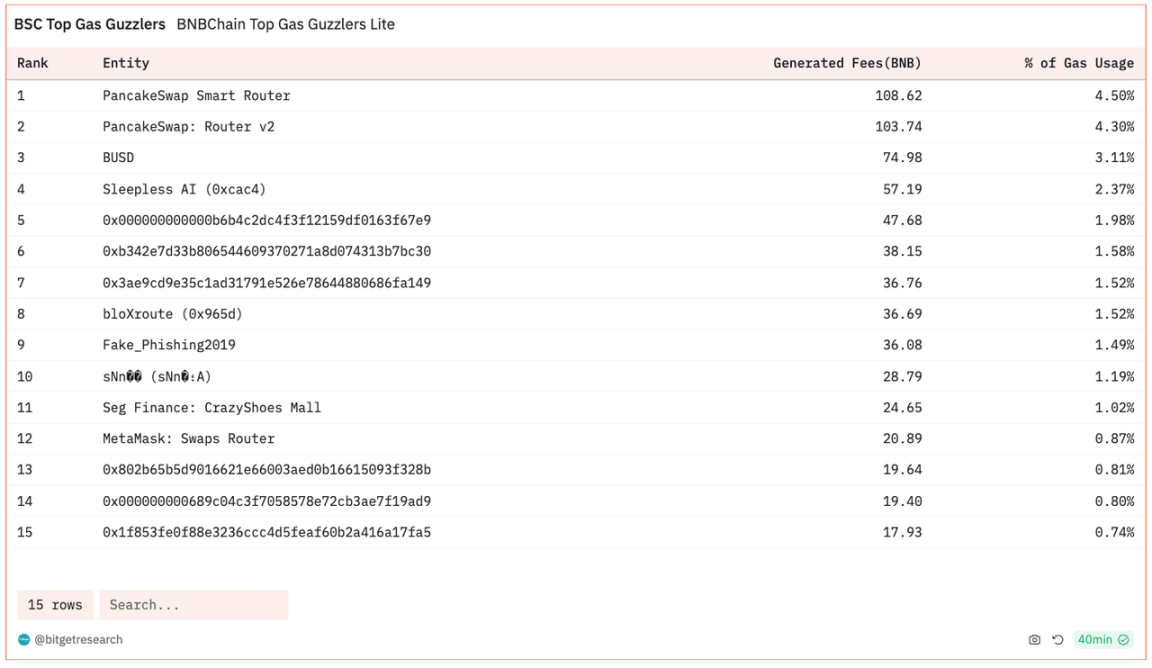Click the camera screenshot icon
Image resolution: width=1152 pixels, height=668 pixels.
(1035, 640)
